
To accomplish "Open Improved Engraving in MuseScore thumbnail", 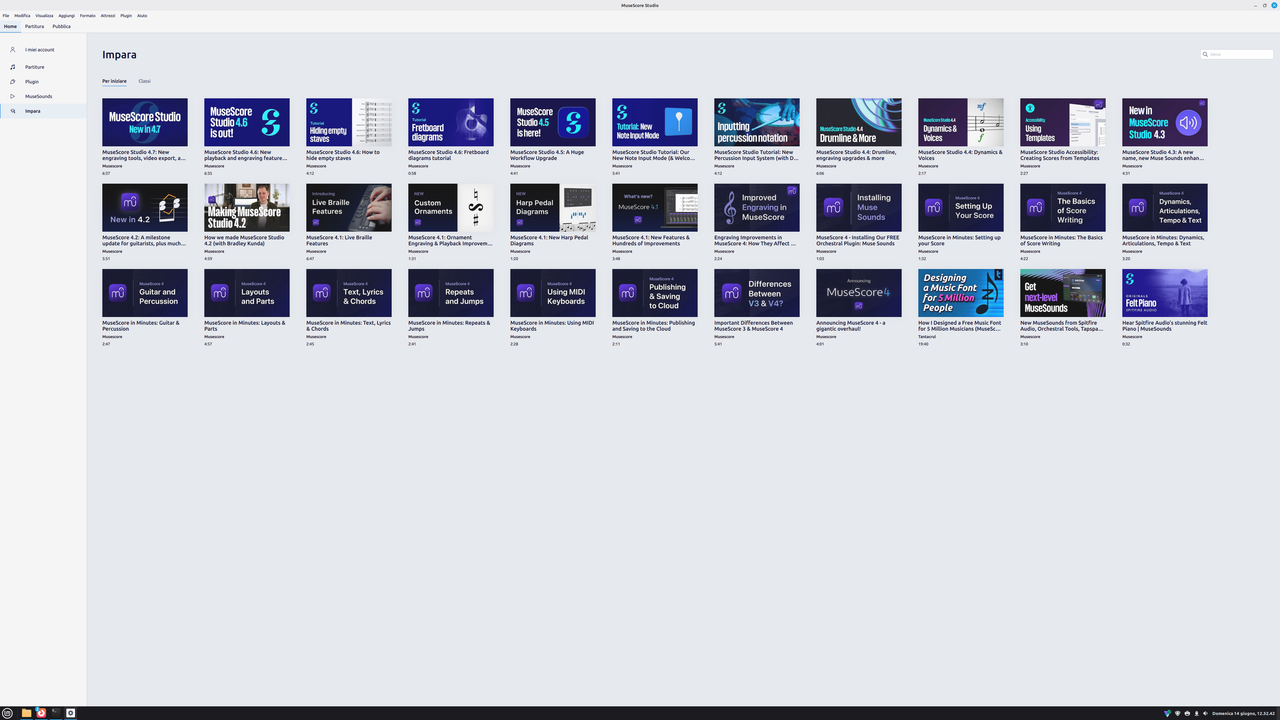I will coord(757,208).
